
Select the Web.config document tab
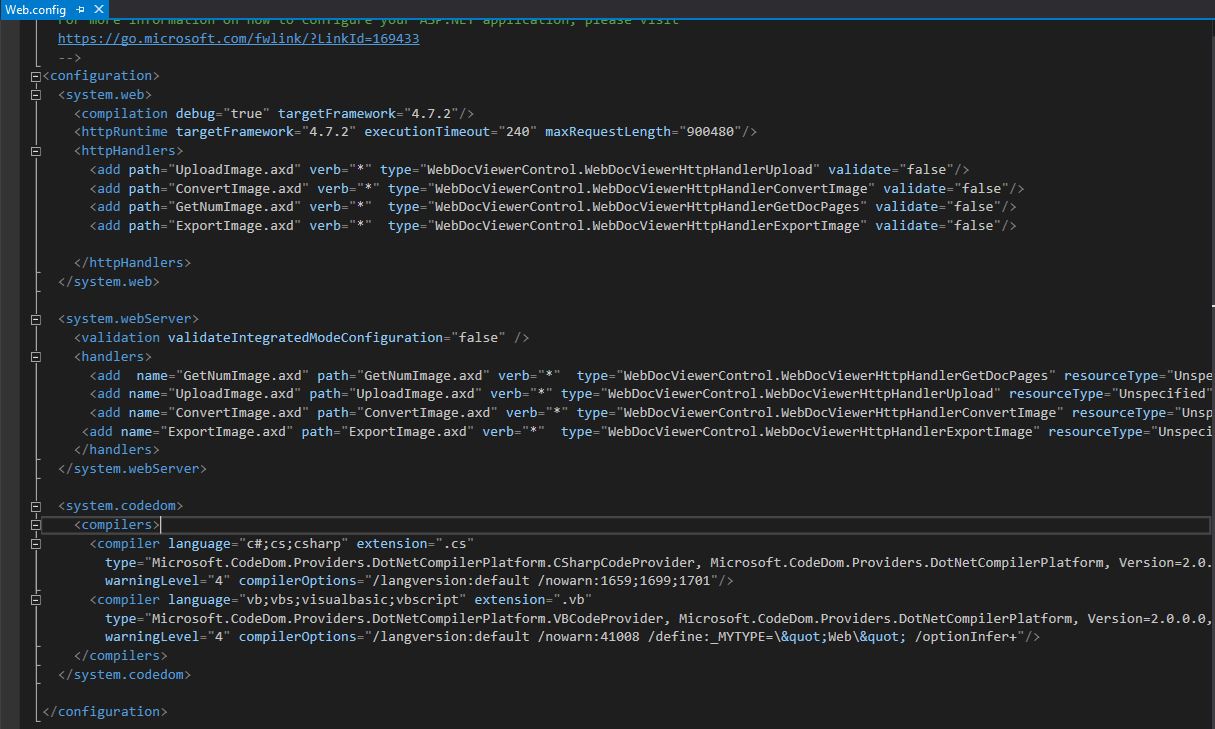(x=35, y=9)
